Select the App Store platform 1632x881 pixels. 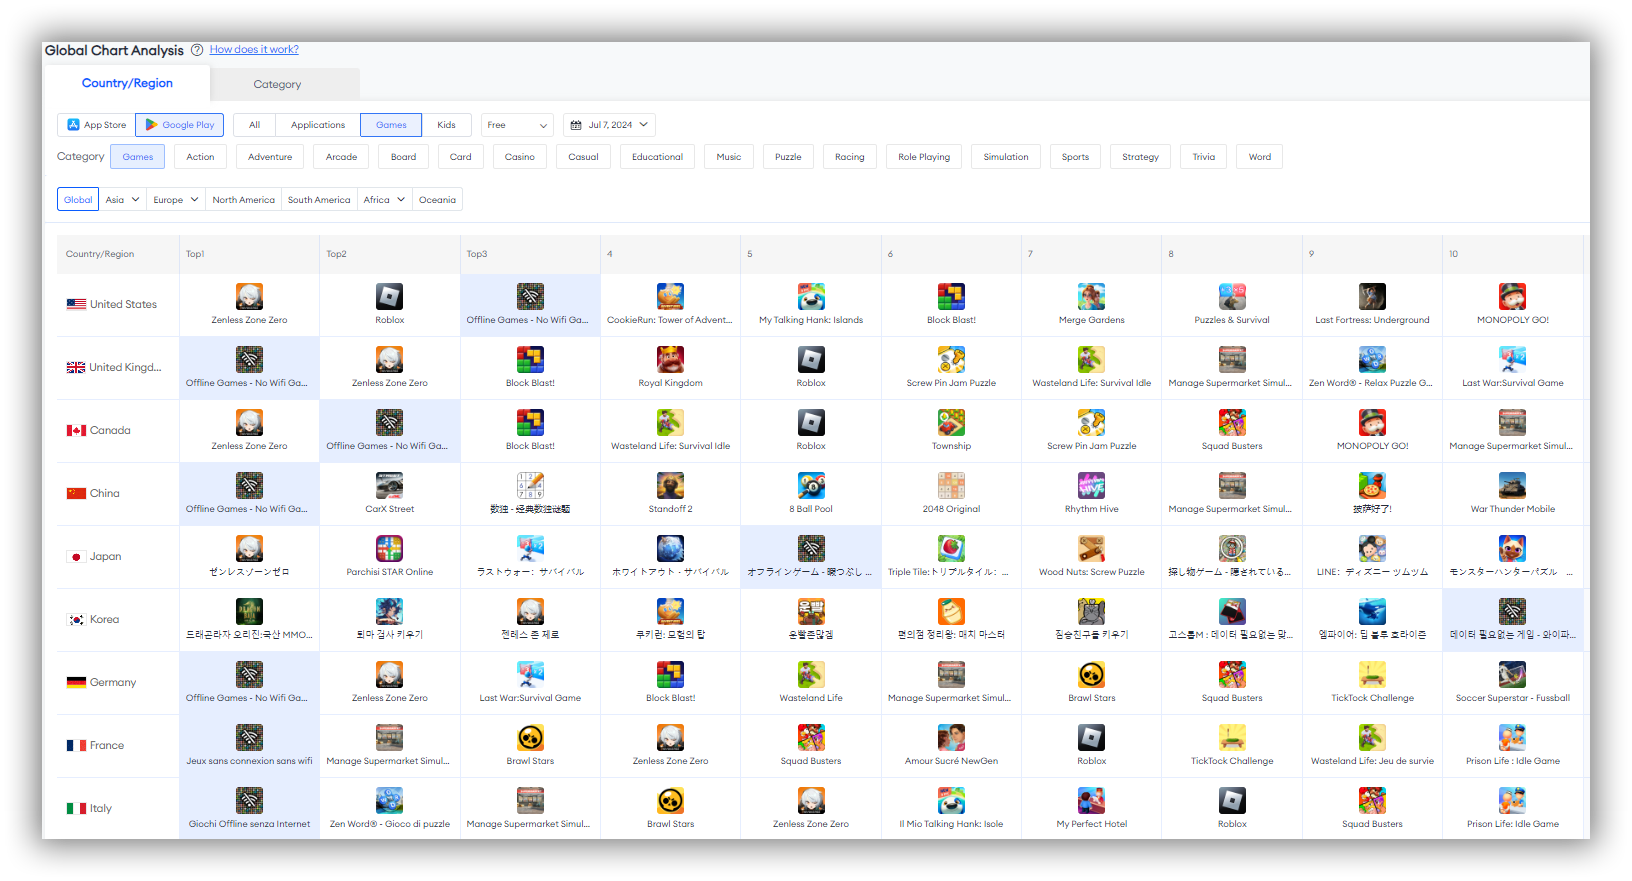[x=96, y=125]
